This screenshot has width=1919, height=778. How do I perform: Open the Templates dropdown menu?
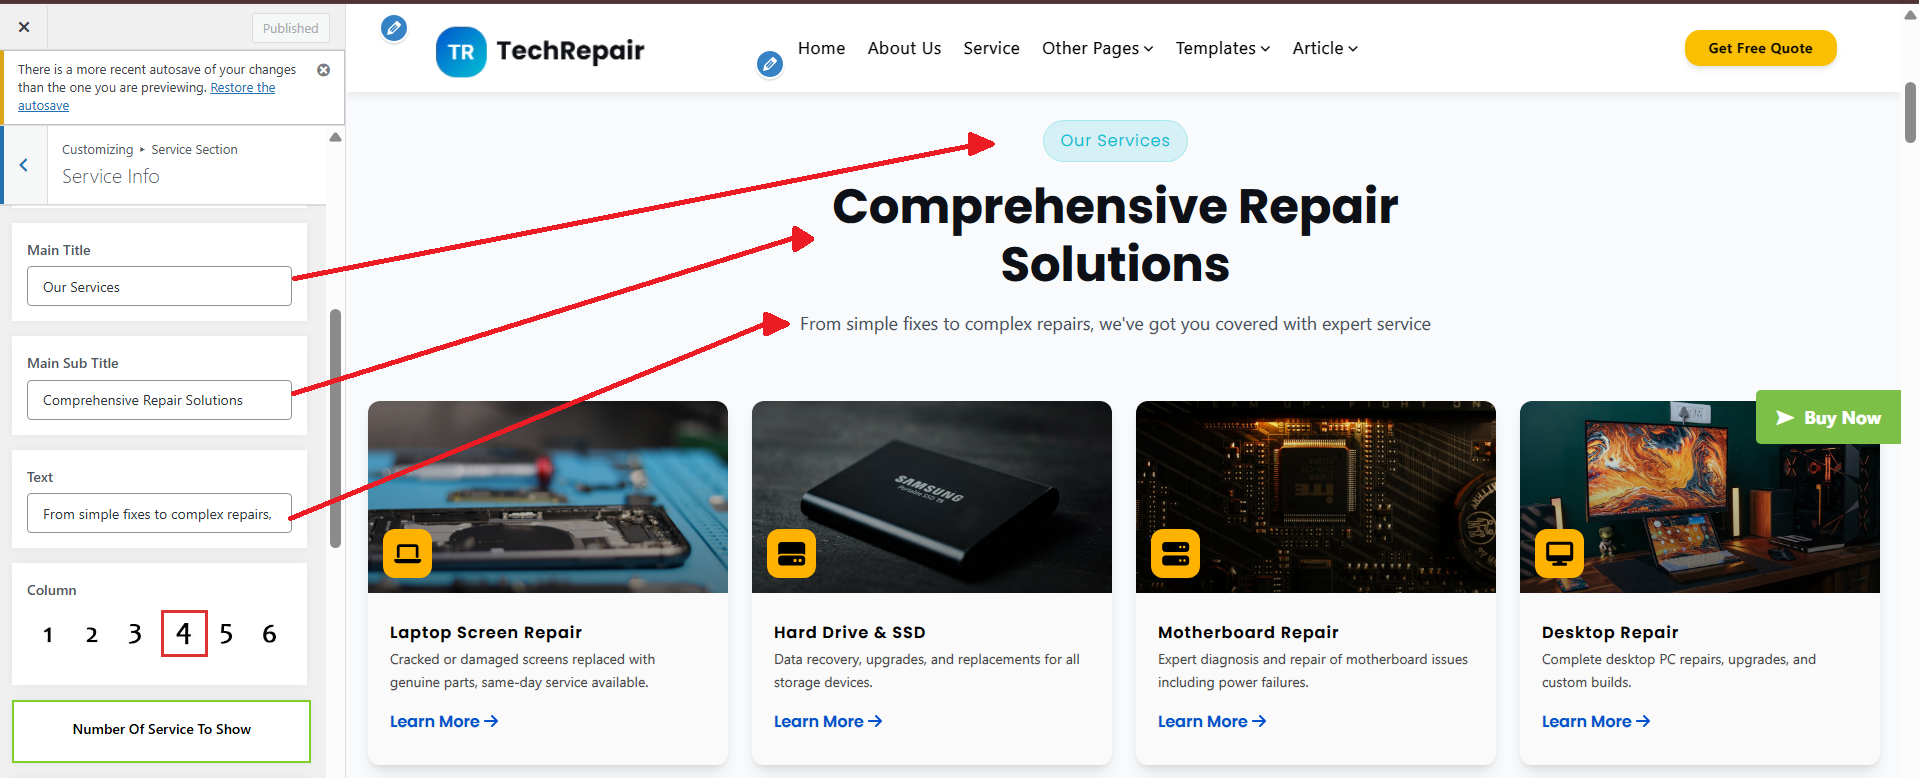(x=1222, y=48)
